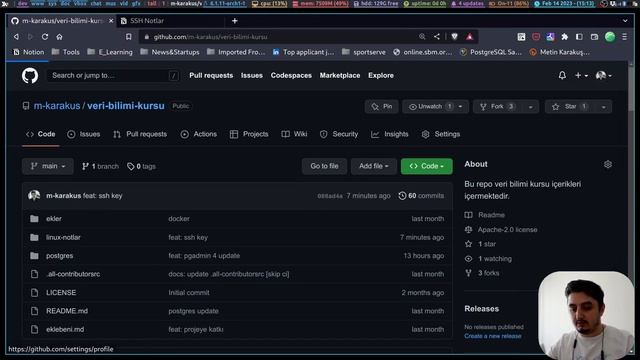Image resolution: width=640 pixels, height=360 pixels.
Task: View the 60 commits history
Action: pos(421,196)
